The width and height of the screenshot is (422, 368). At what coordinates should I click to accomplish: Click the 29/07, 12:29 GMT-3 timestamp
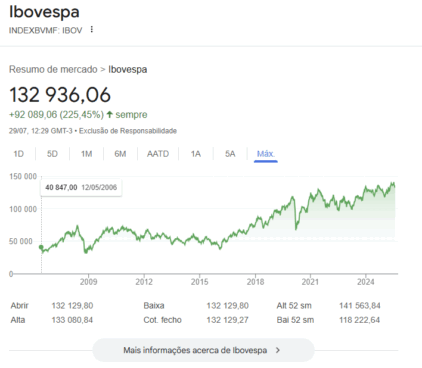point(41,131)
